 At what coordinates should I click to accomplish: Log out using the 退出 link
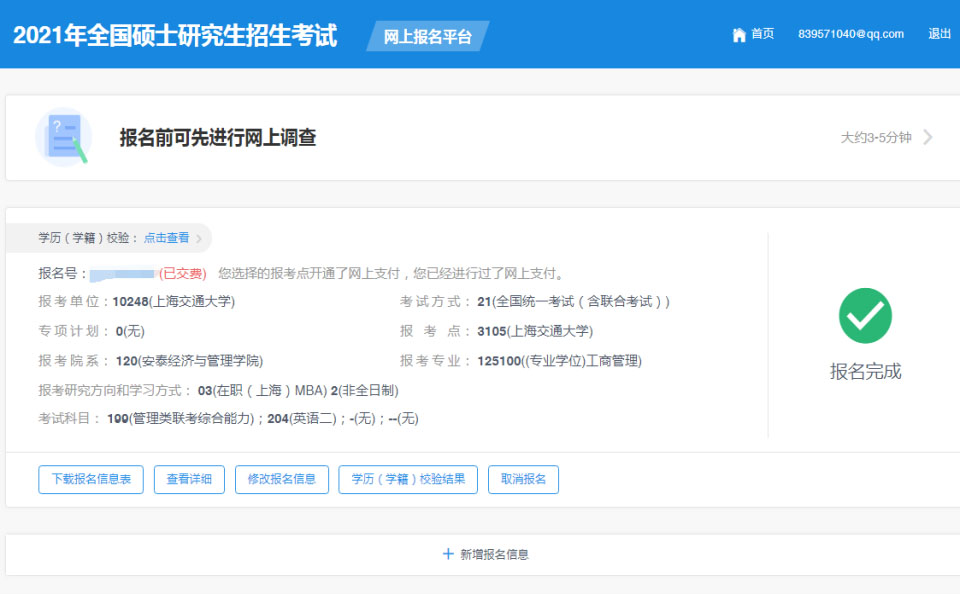click(x=939, y=34)
